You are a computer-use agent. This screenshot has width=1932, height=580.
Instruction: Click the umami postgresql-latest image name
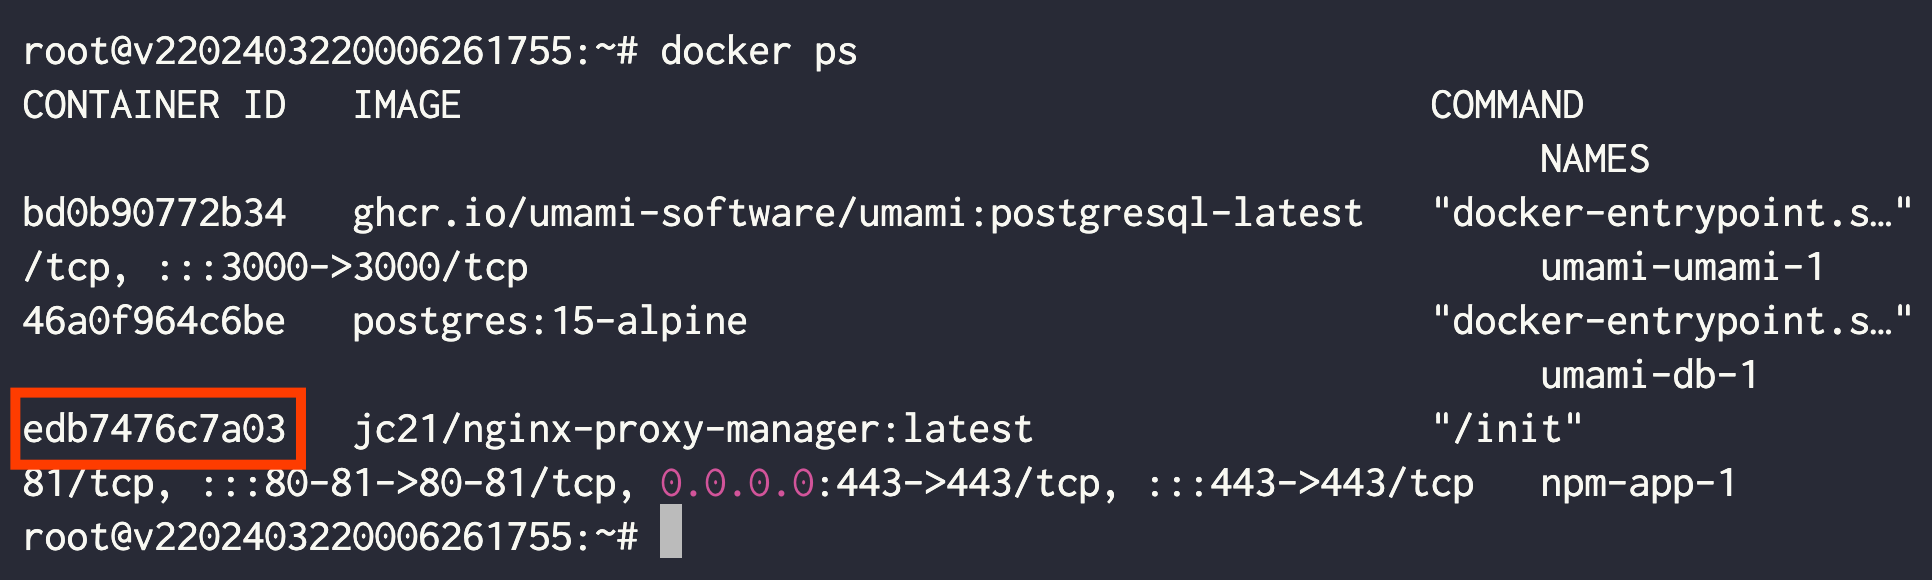tap(858, 215)
